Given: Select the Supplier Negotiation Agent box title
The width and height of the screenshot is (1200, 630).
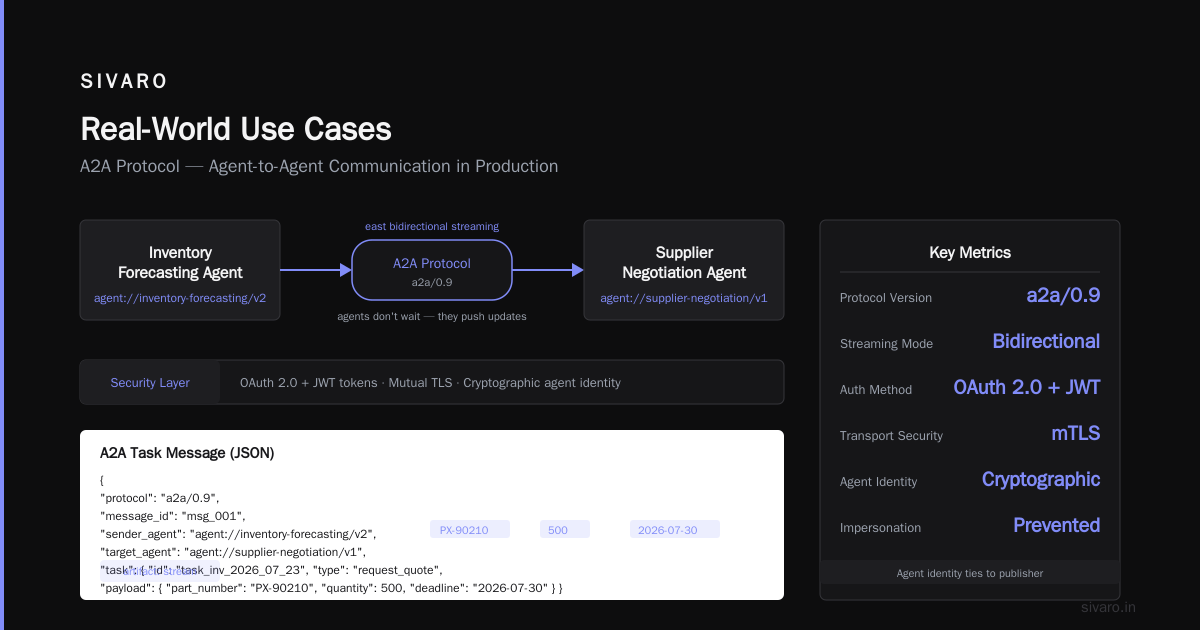Looking at the screenshot, I should 684,262.
